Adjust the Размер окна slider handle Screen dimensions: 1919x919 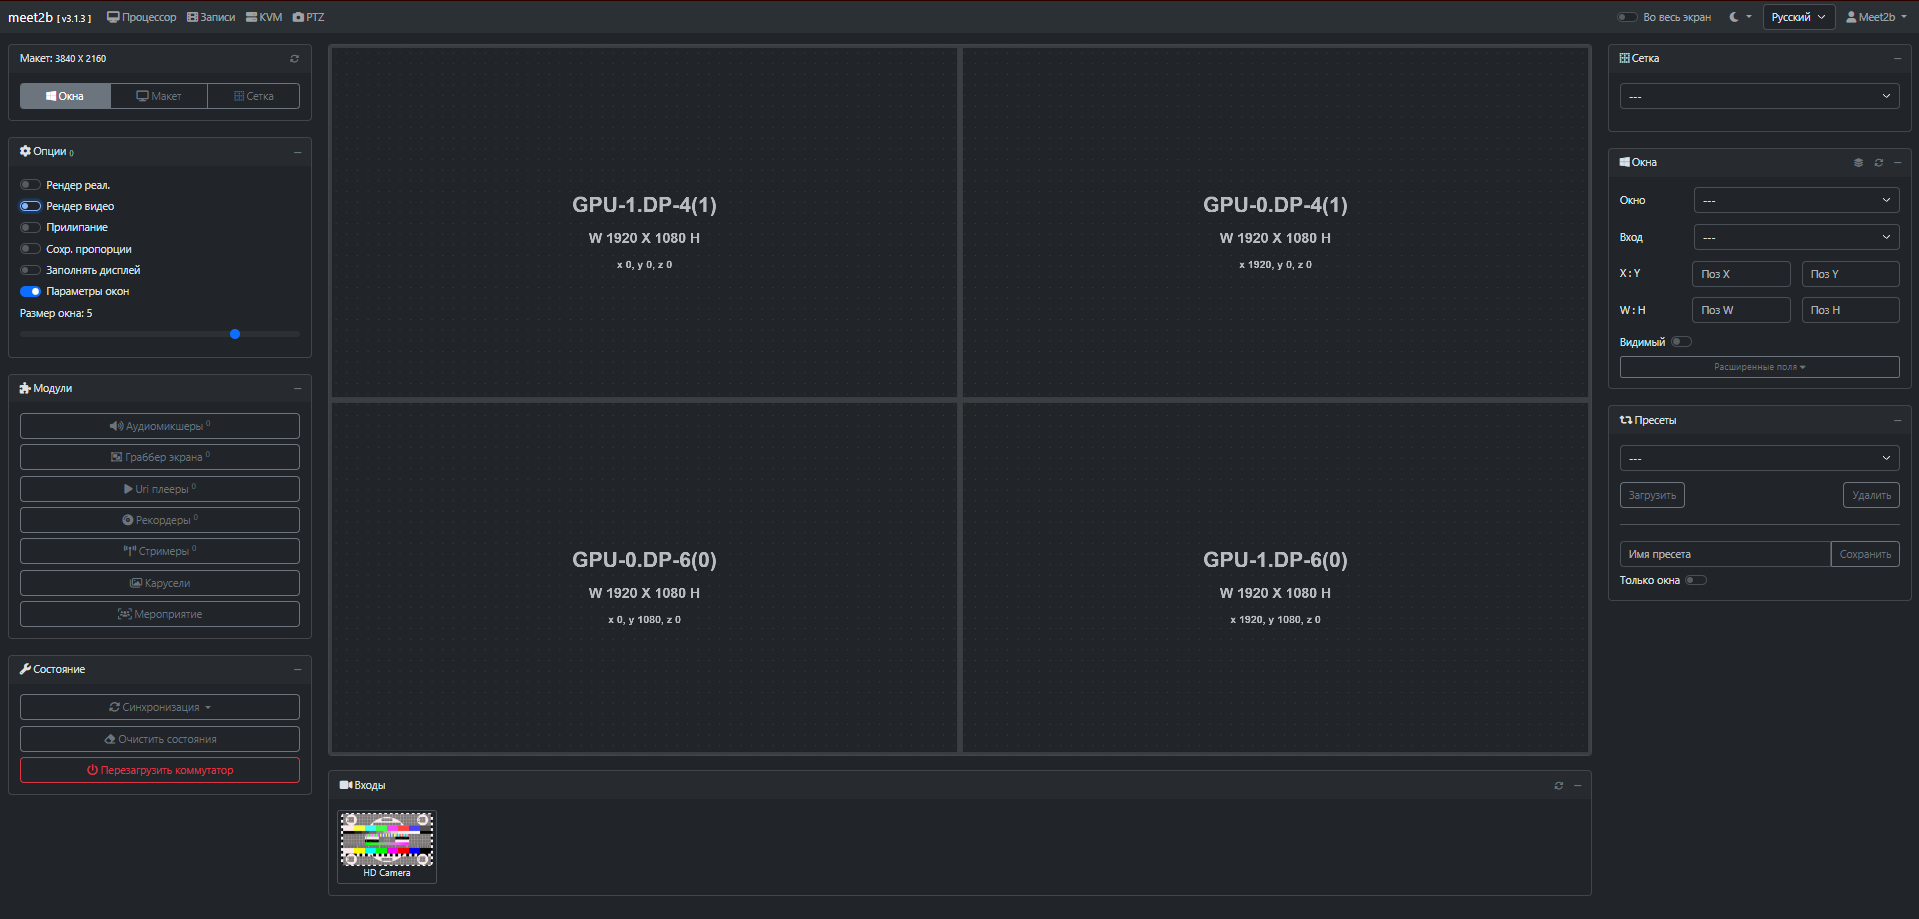click(235, 334)
